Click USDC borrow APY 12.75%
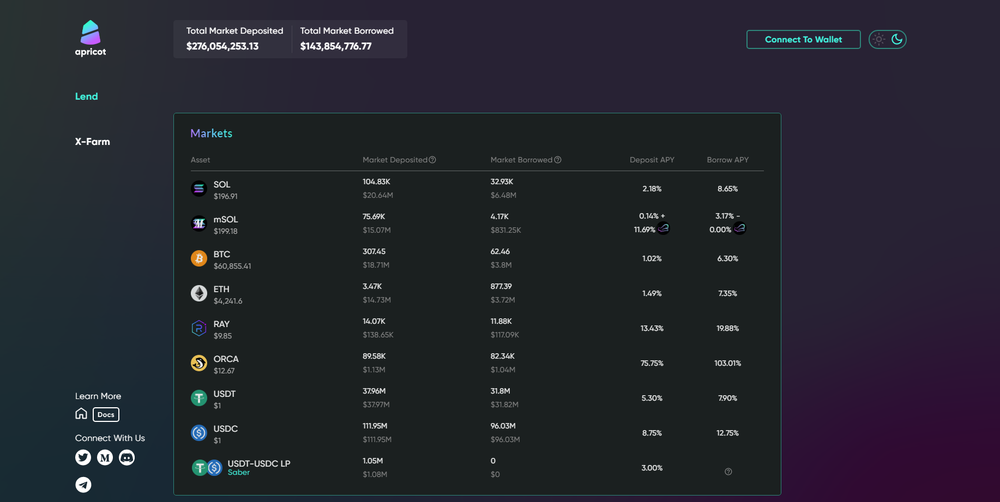 [728, 432]
